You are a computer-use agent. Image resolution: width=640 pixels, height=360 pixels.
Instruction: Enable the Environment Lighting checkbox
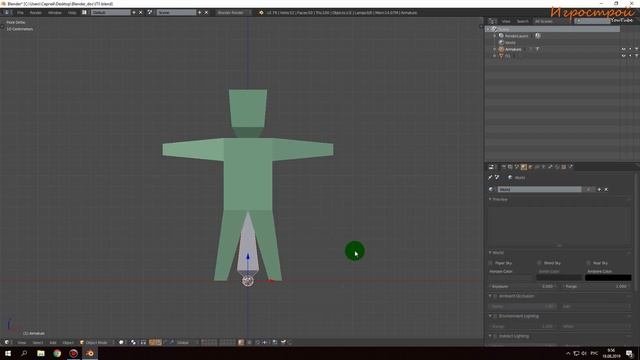click(496, 316)
